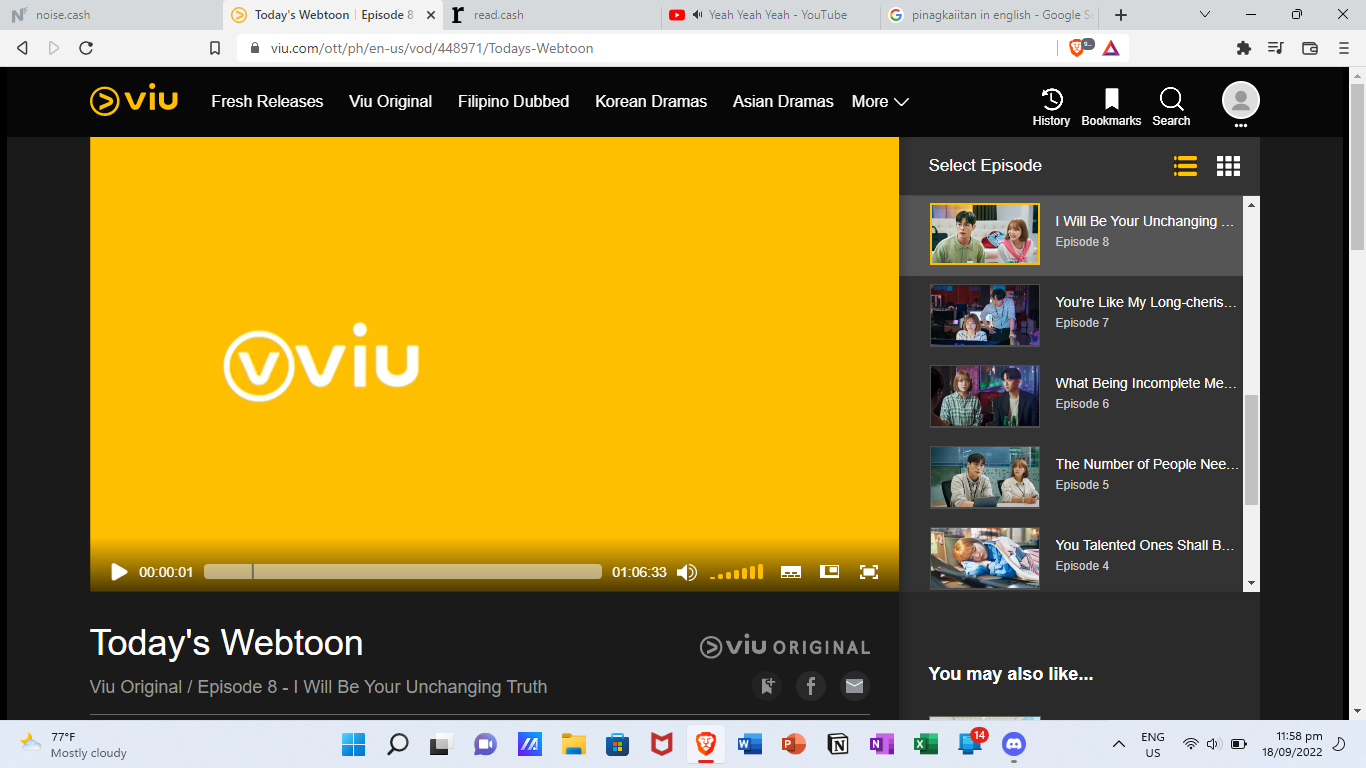Viewport: 1366px width, 768px height.
Task: Switch episode list to list view
Action: pyautogui.click(x=1185, y=166)
